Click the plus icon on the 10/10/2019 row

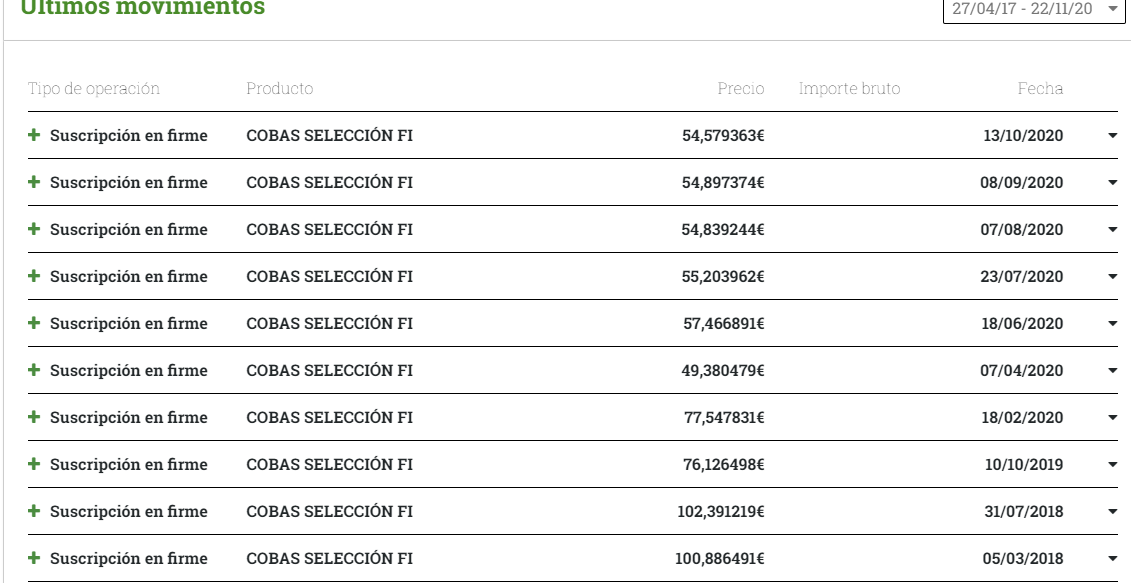(x=34, y=464)
